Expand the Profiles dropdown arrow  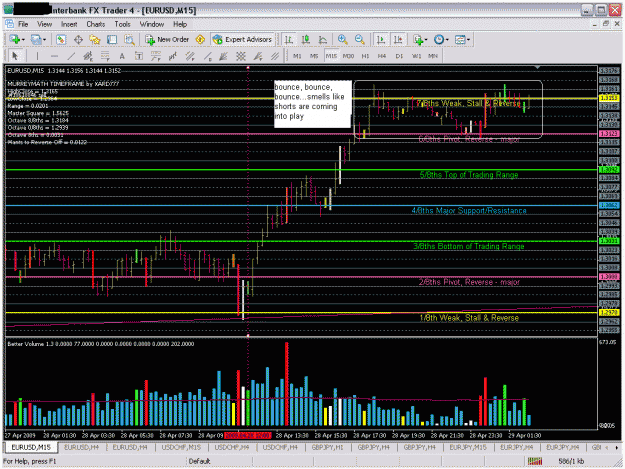(x=44, y=39)
